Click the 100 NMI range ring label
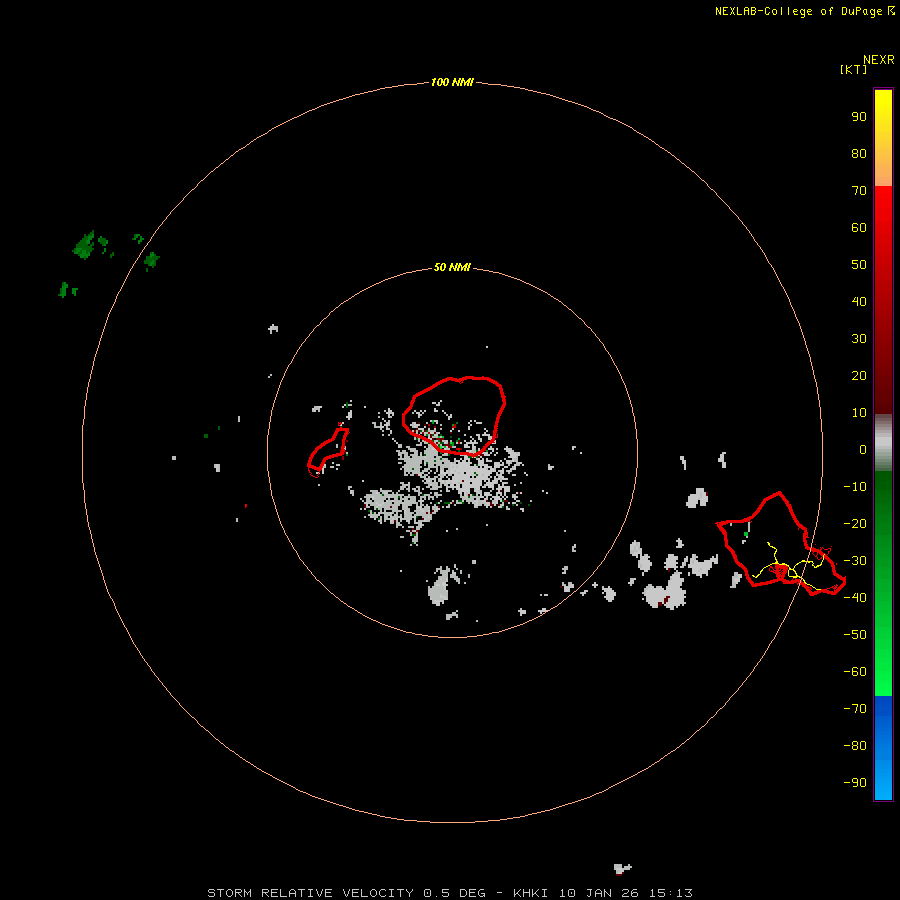 (x=452, y=82)
